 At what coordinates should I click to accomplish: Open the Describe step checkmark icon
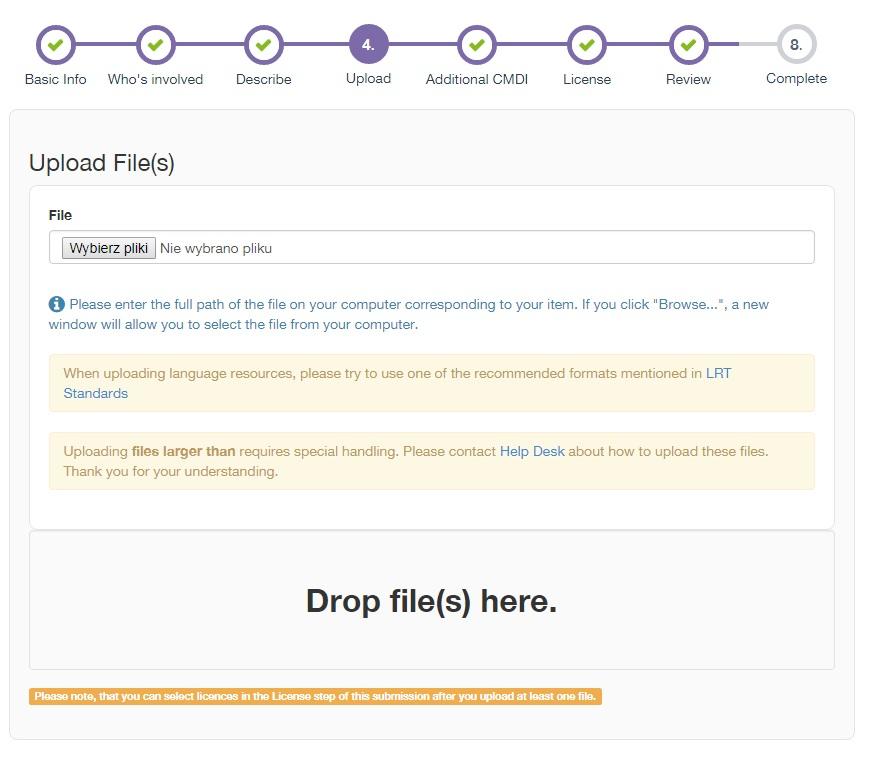[264, 45]
